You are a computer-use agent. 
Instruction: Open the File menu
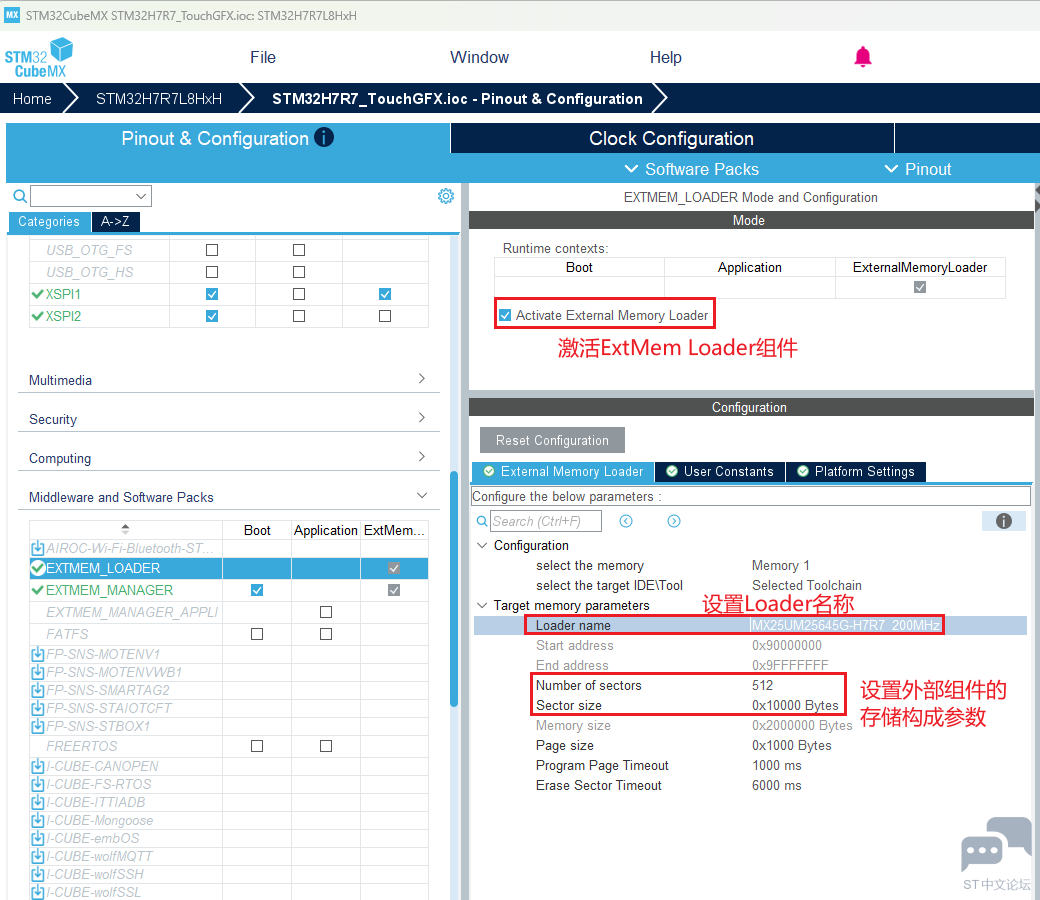pyautogui.click(x=263, y=58)
